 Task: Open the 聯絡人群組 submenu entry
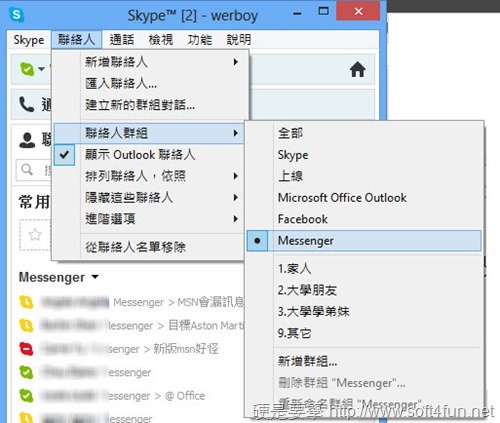click(148, 133)
